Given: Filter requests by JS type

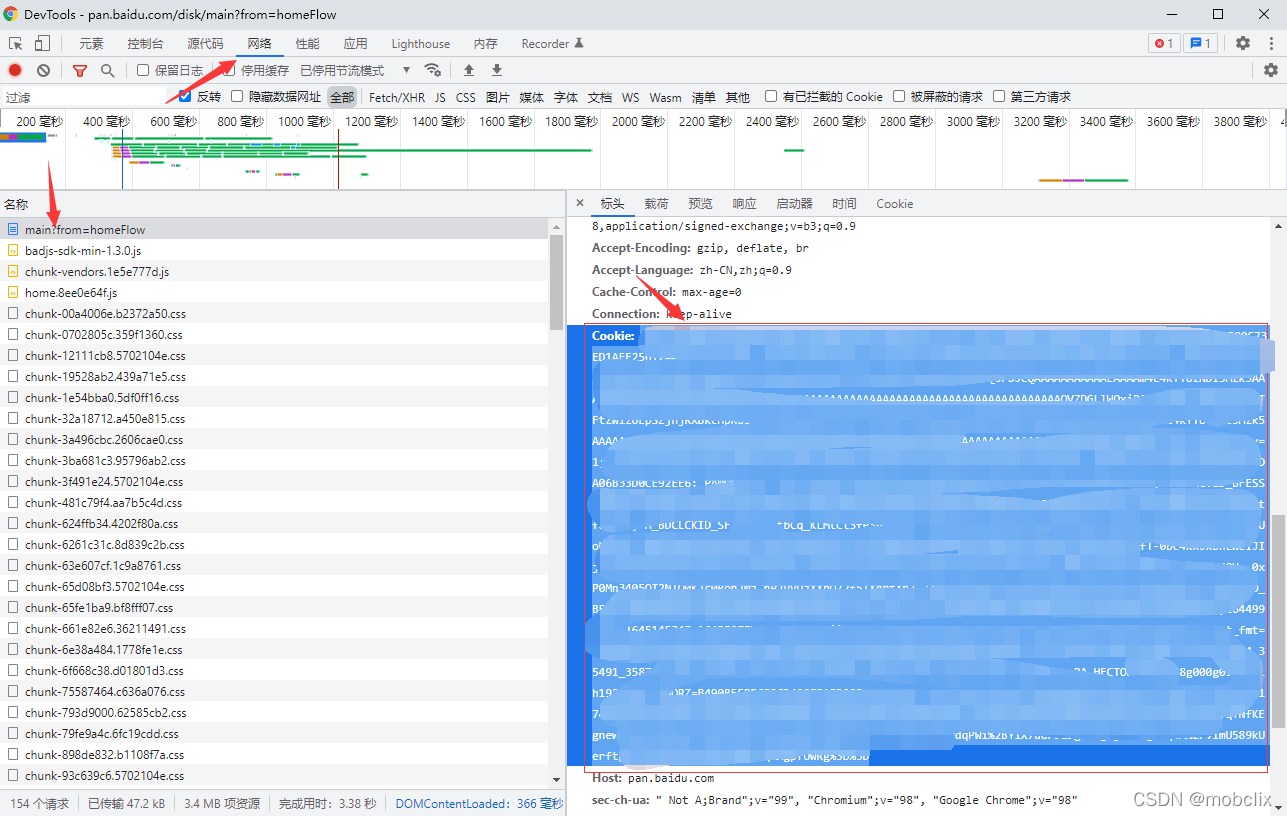Looking at the screenshot, I should click(x=440, y=97).
